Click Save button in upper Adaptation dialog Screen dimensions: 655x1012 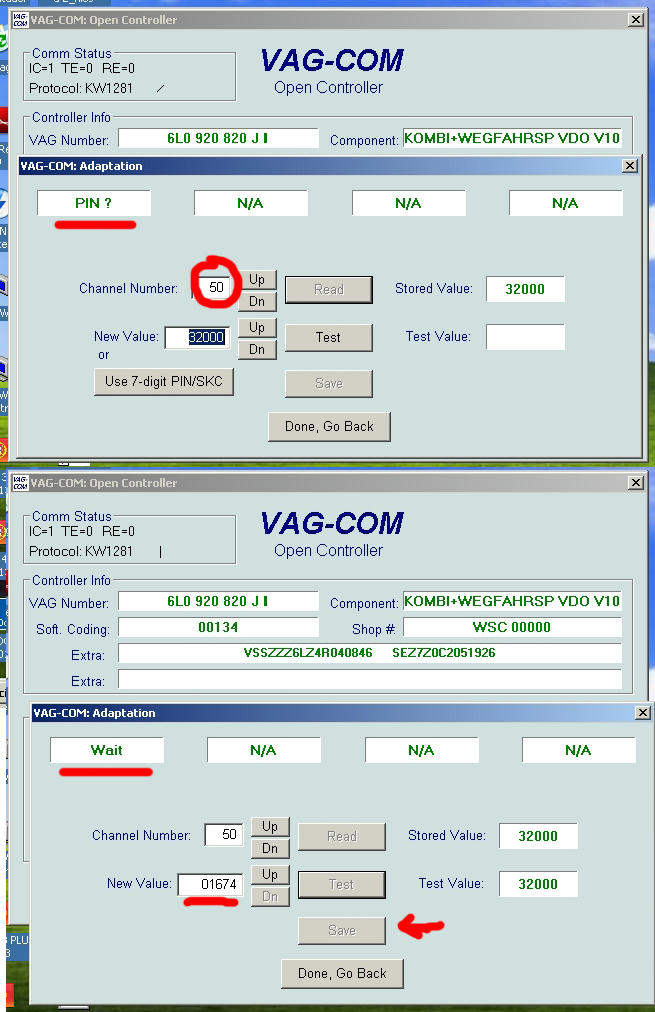(328, 383)
